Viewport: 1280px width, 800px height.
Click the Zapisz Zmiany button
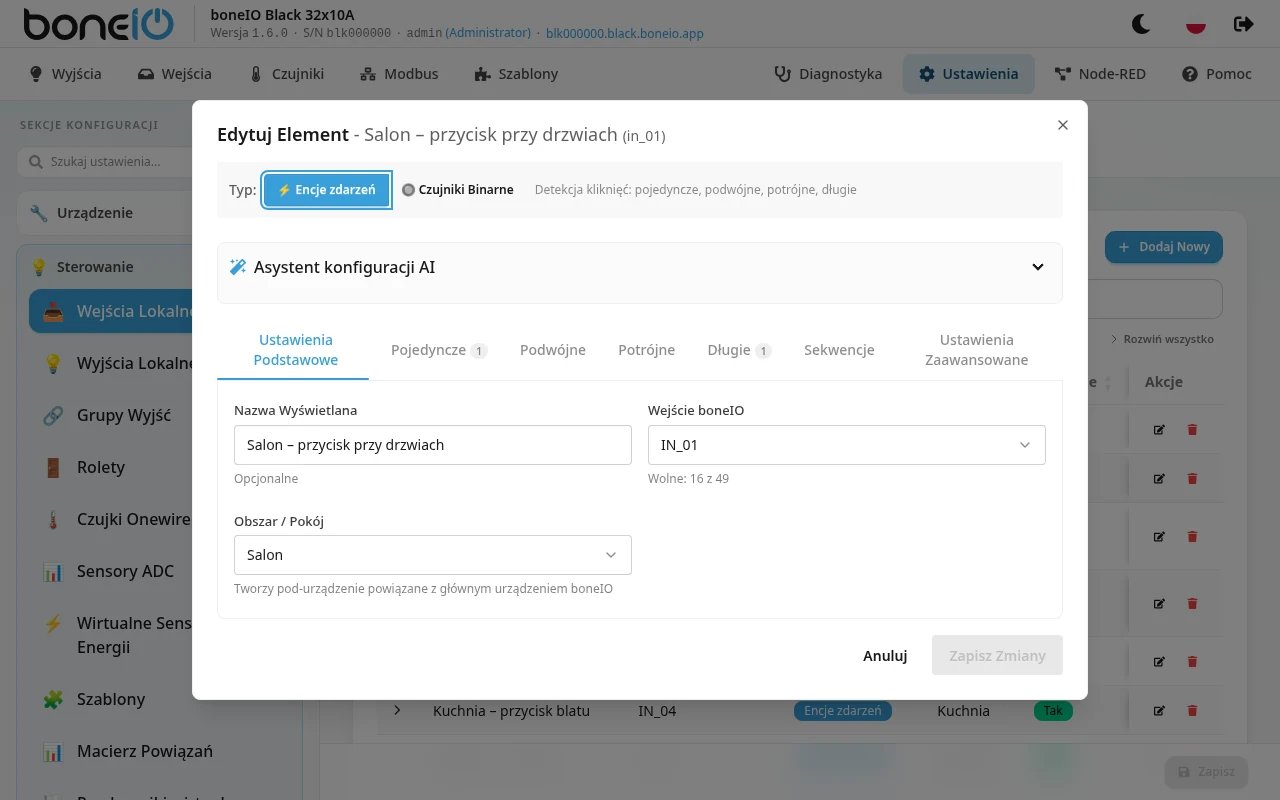coord(997,656)
